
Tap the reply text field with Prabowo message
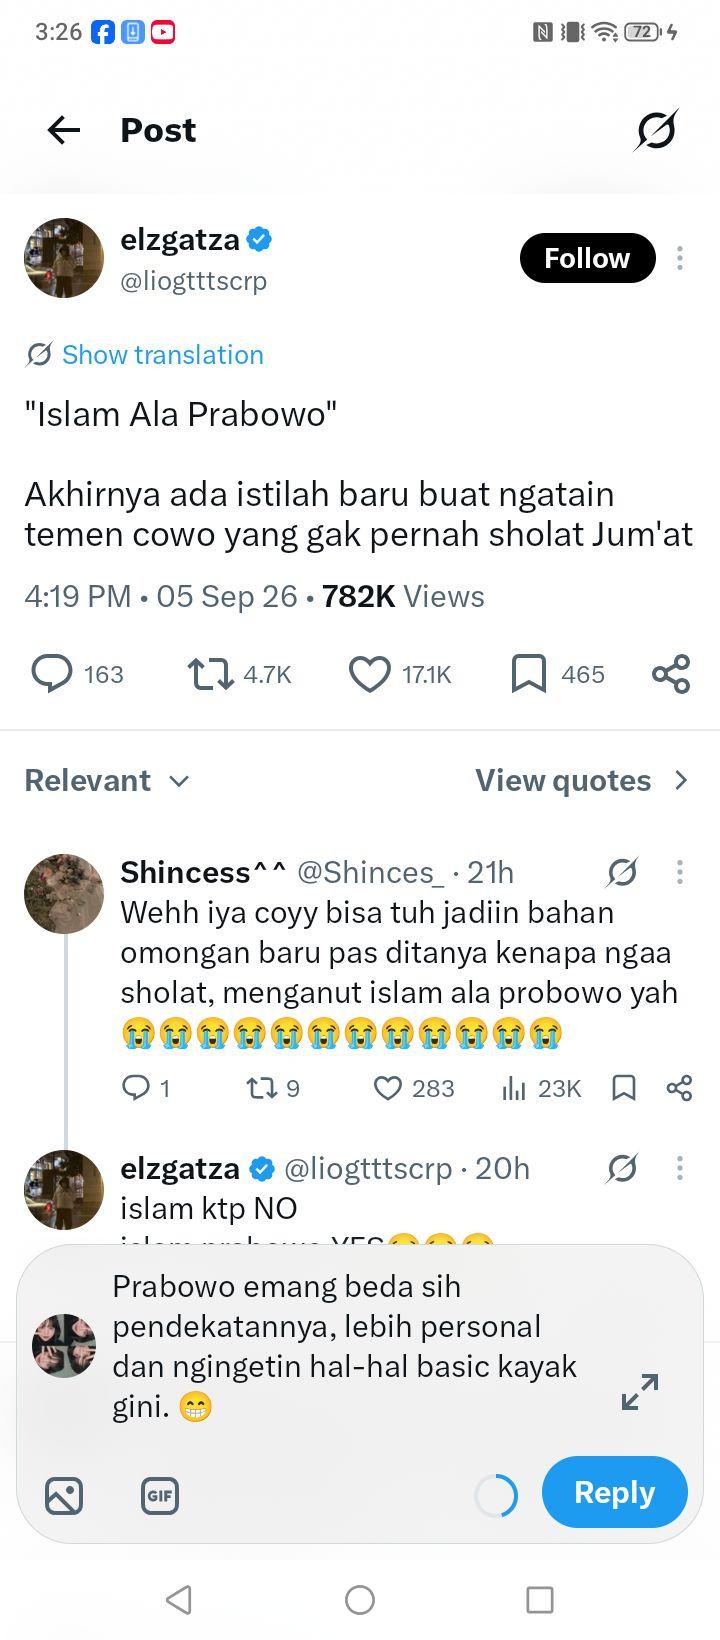(x=345, y=1346)
